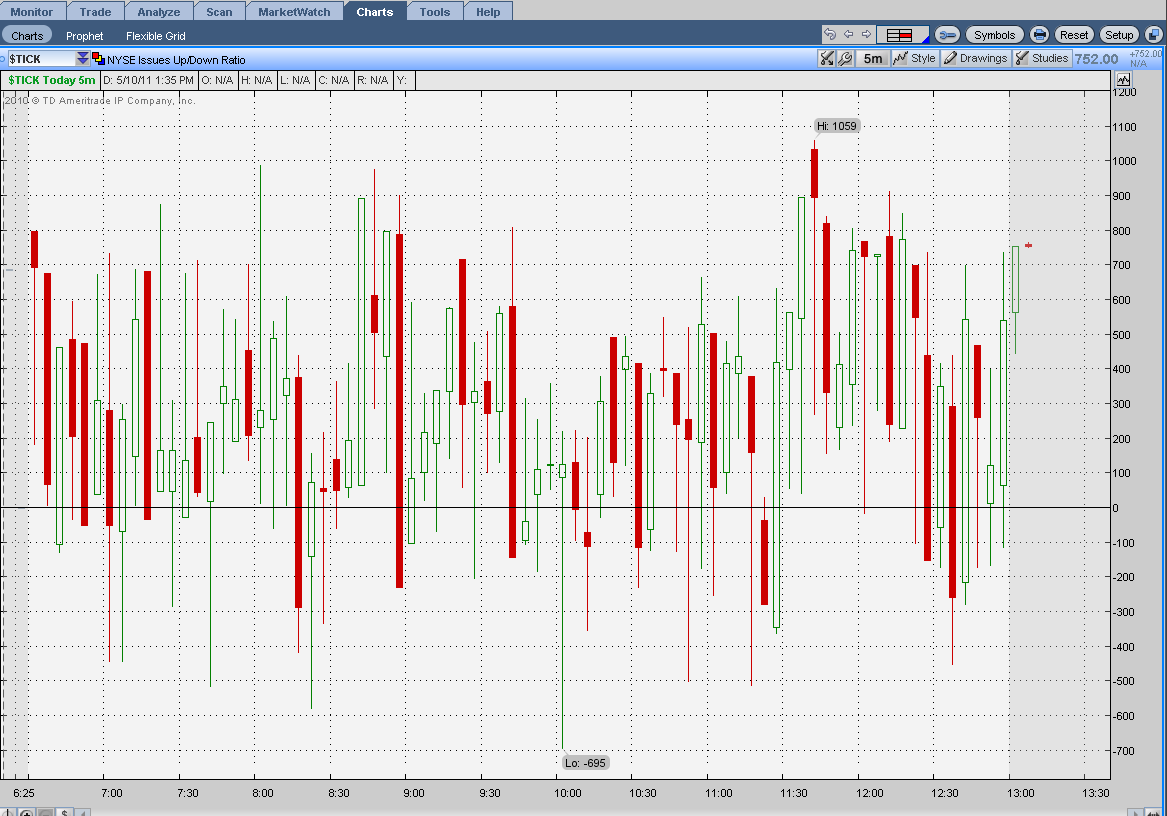
Task: Click the dollar sign icon at bottom
Action: coord(65,812)
